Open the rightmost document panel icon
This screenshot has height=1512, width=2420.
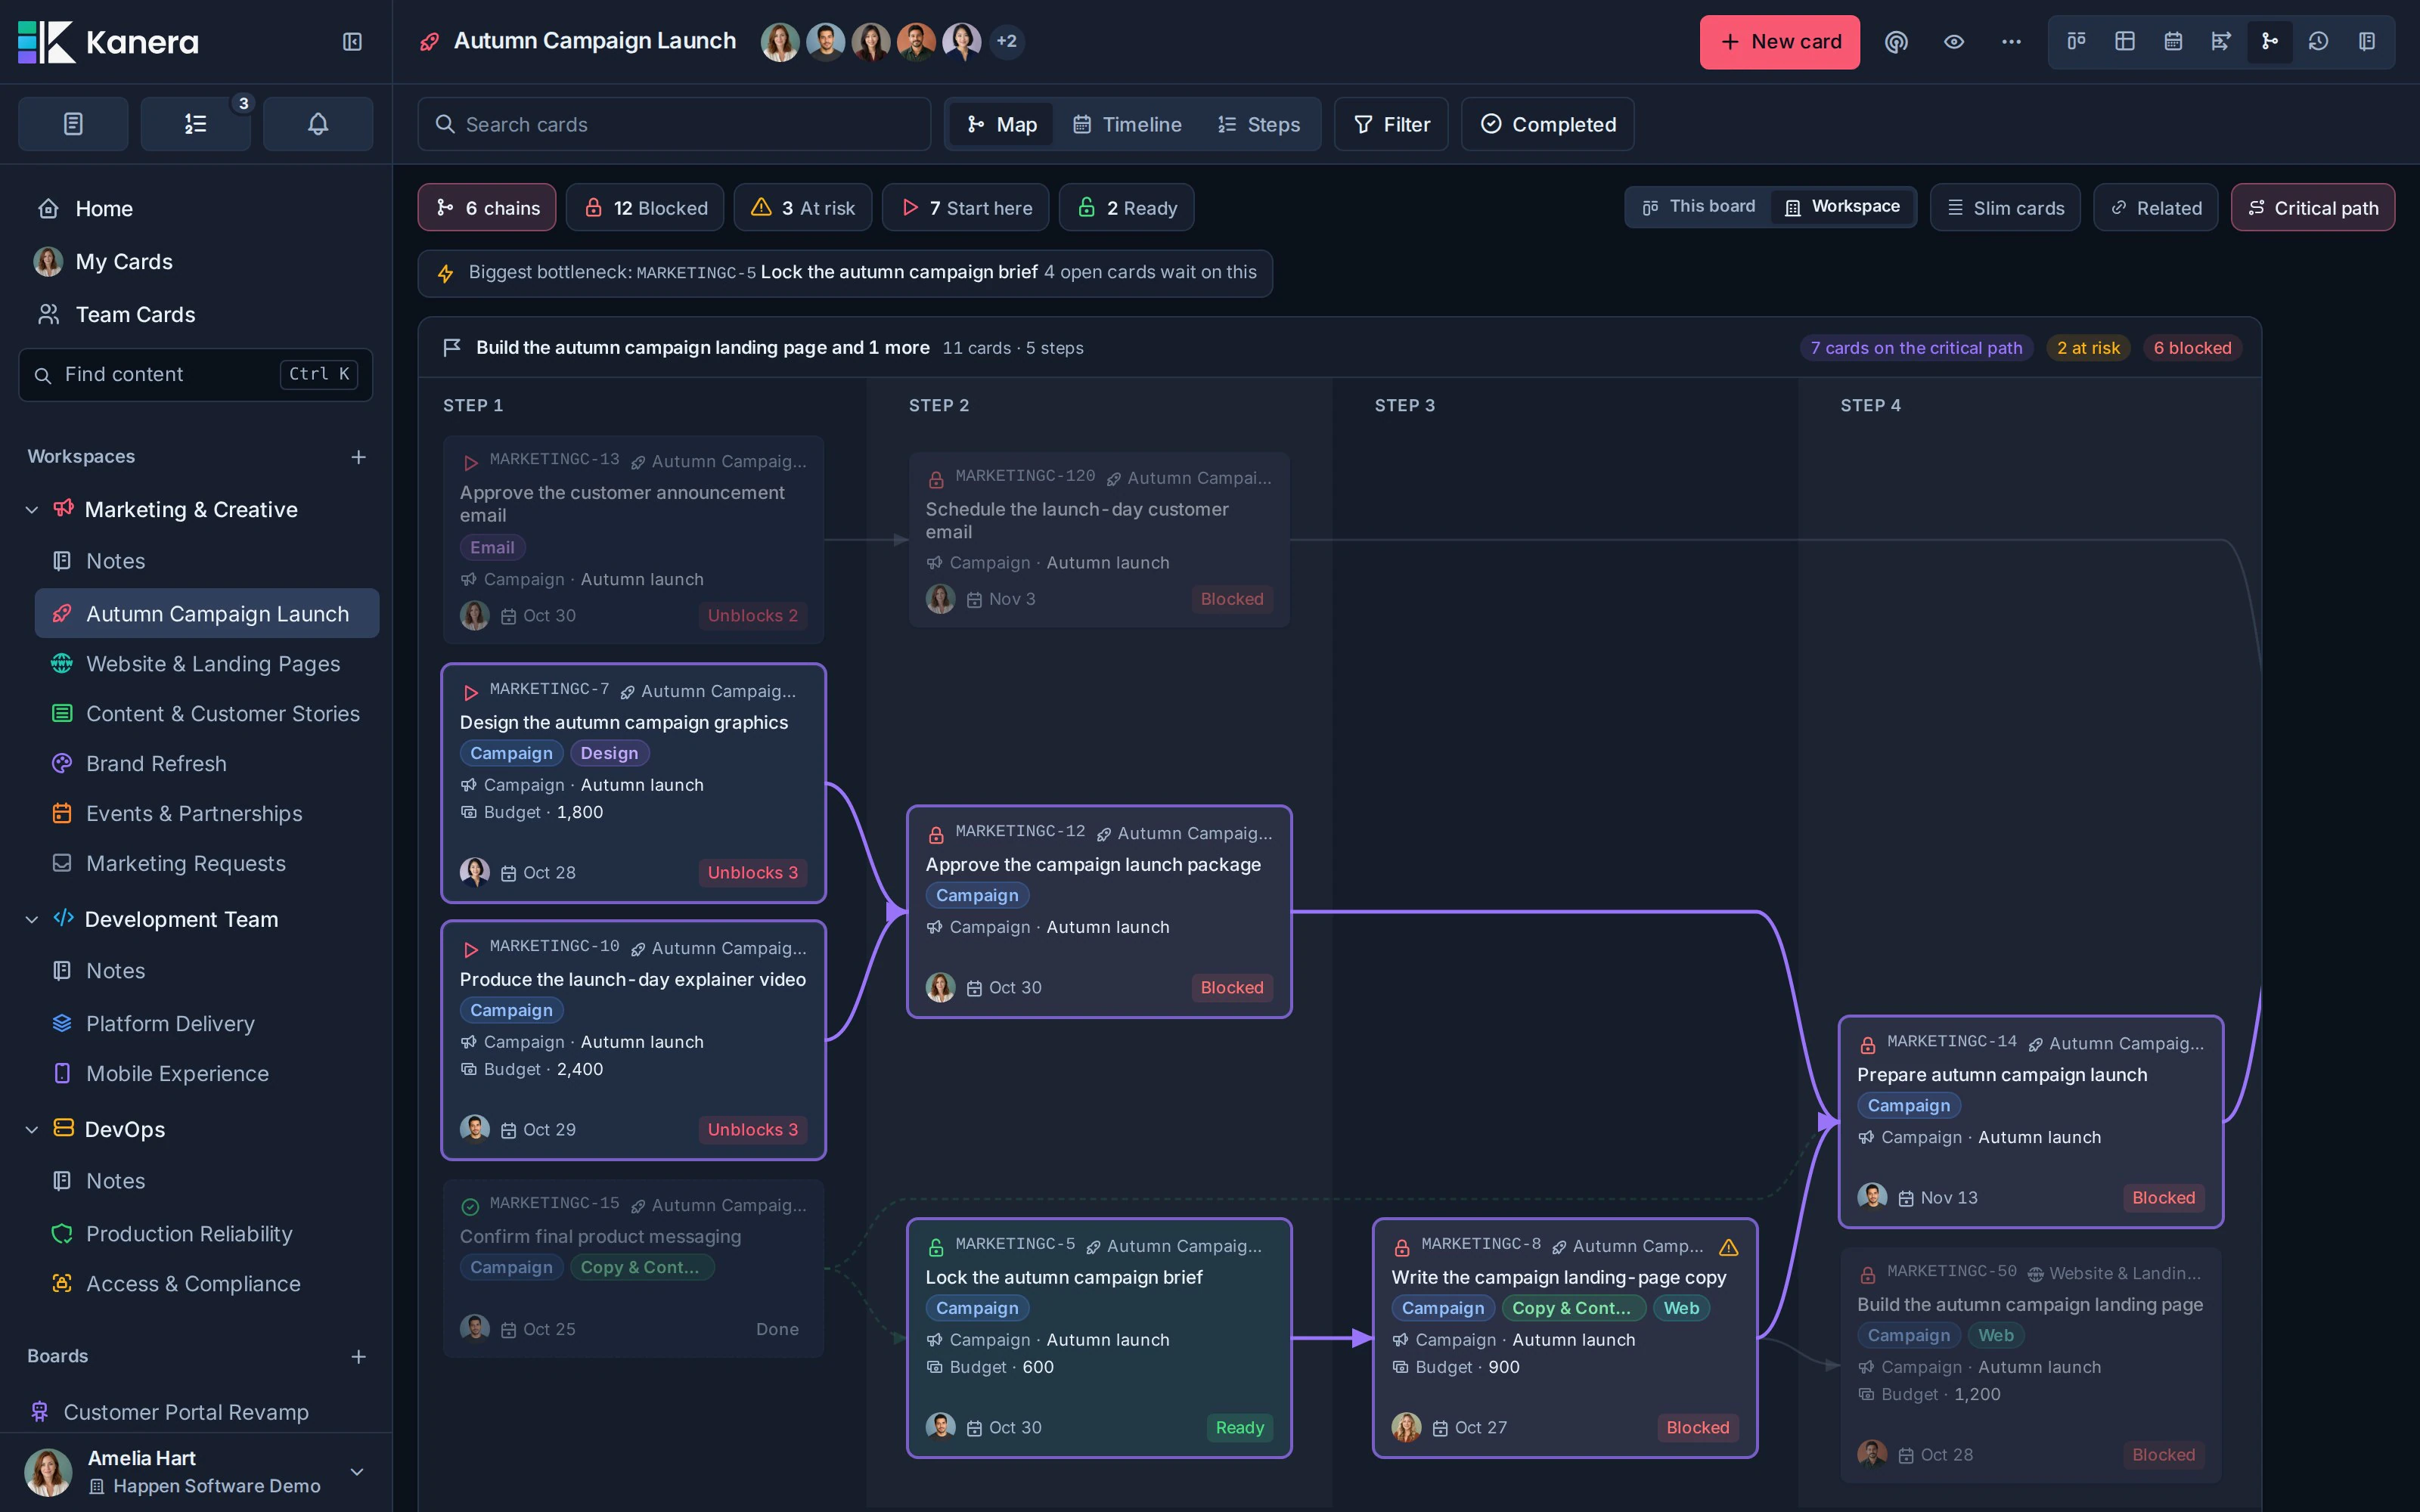coord(2367,41)
